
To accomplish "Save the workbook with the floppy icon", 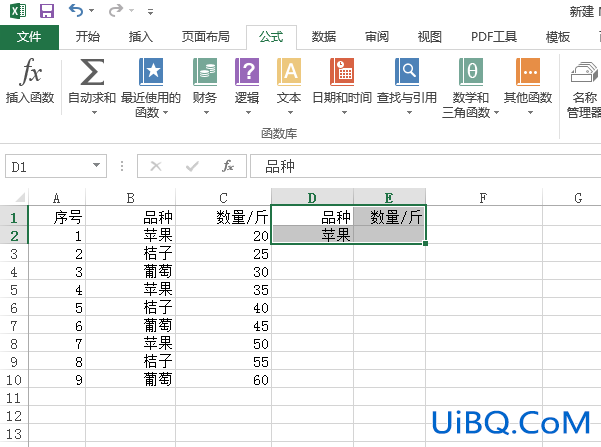I will pos(47,10).
